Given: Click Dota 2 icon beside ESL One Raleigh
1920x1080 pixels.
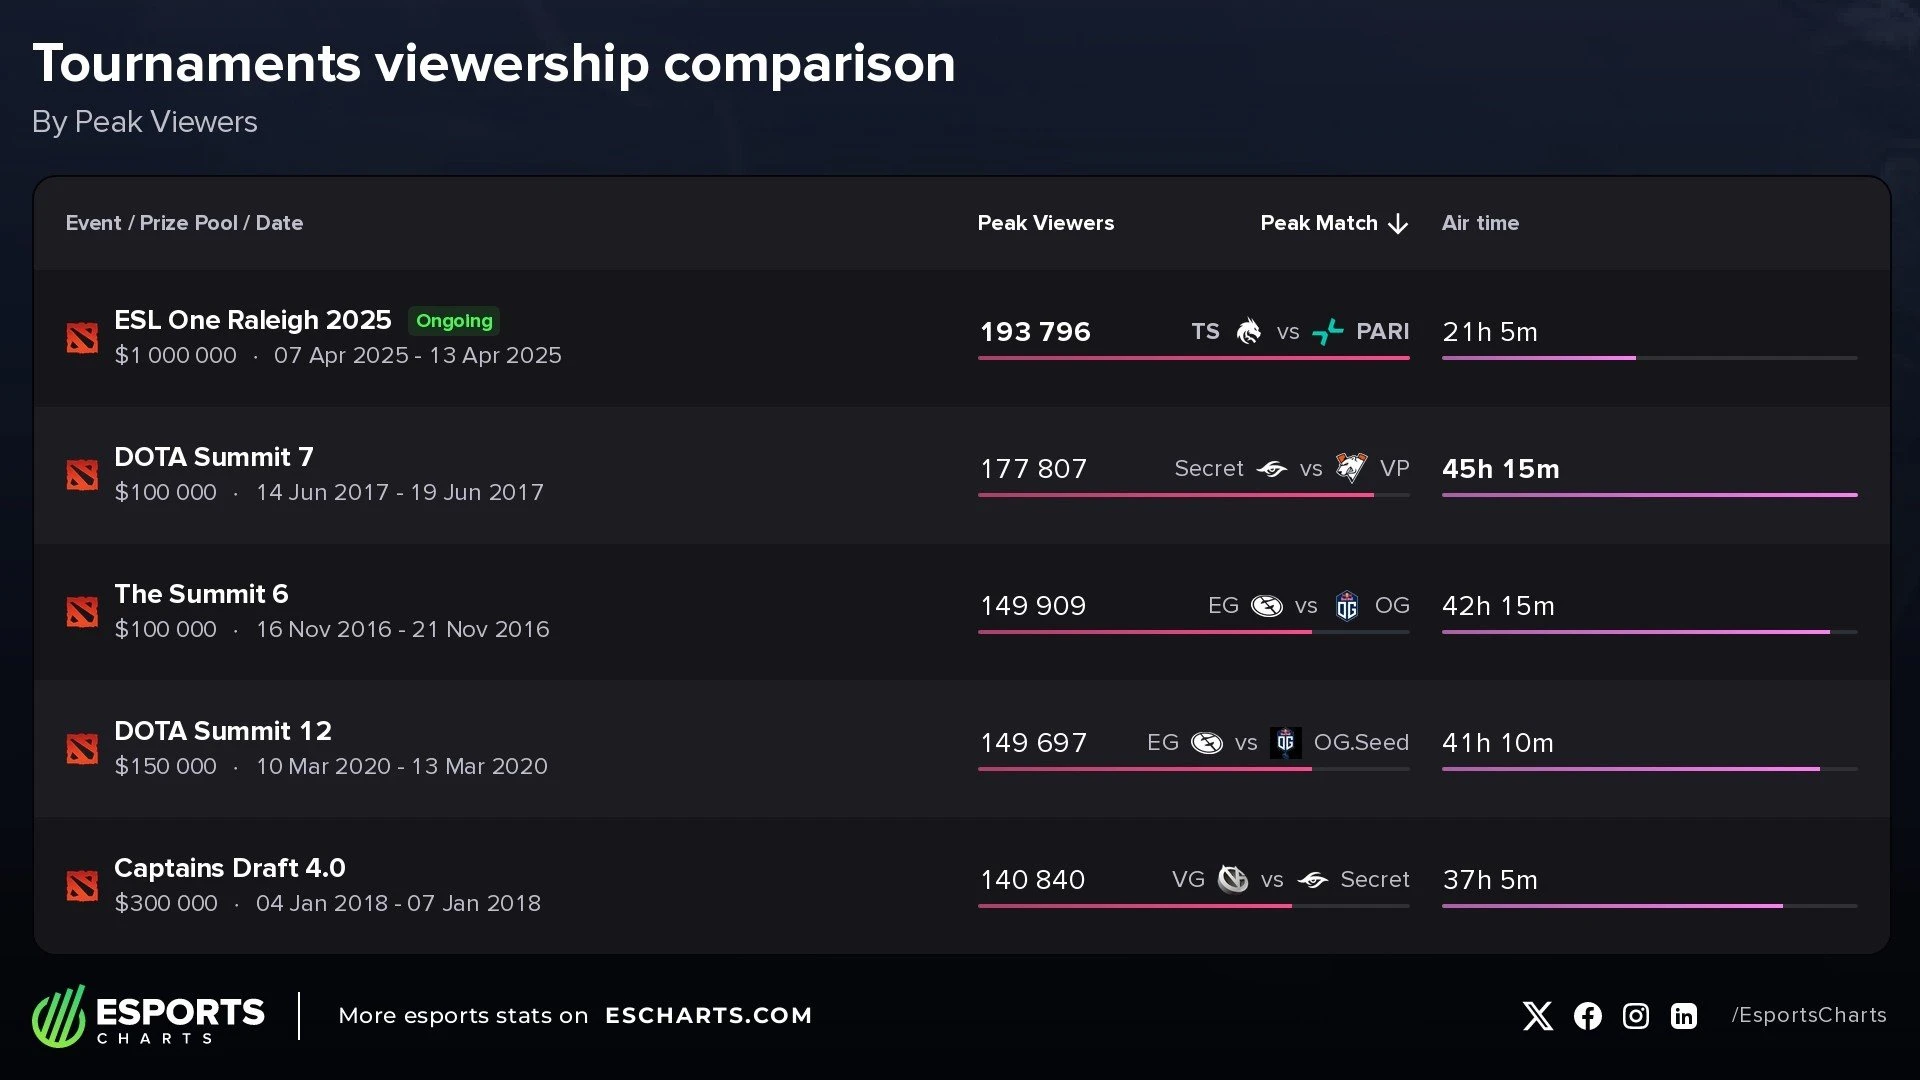Looking at the screenshot, I should pos(82,338).
